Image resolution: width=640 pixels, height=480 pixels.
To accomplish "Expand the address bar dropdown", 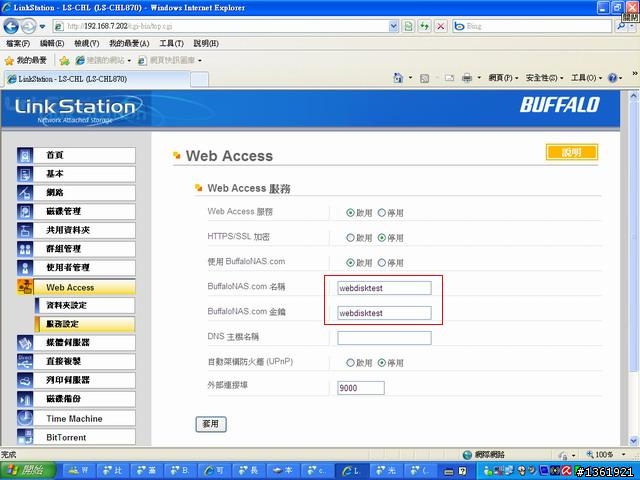I will pos(393,27).
